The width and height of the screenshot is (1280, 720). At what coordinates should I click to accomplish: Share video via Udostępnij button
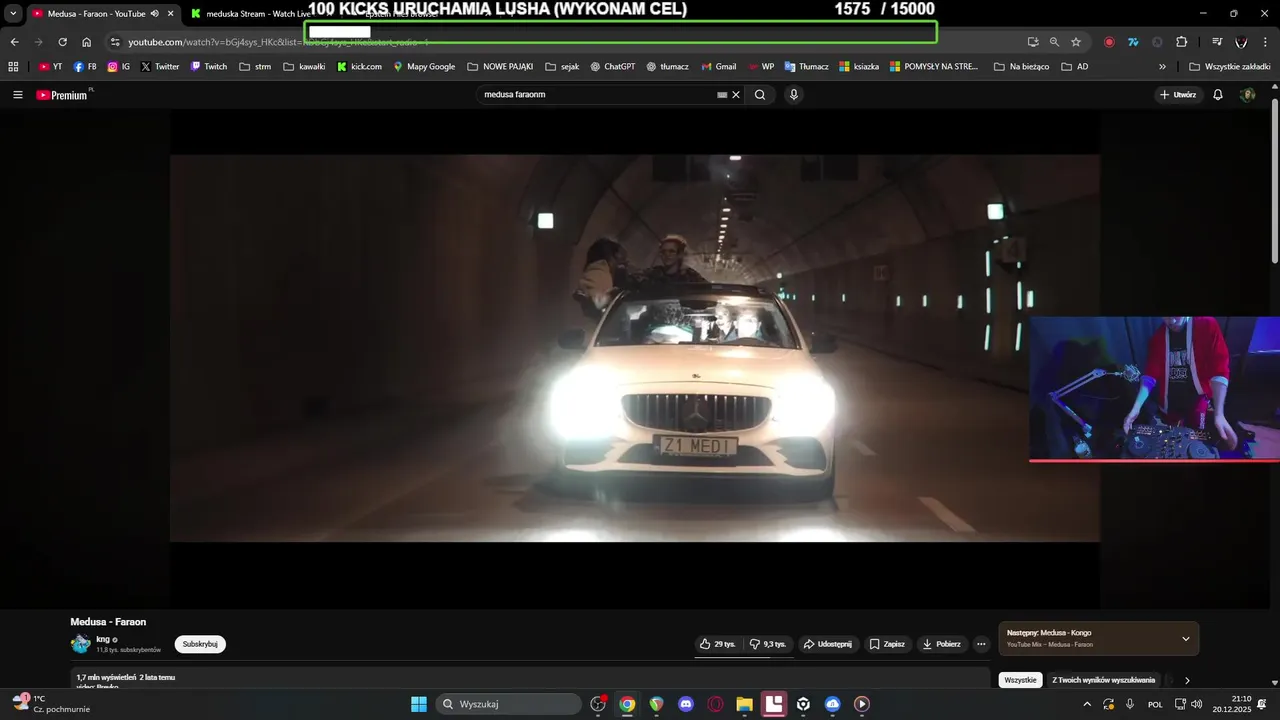[827, 644]
